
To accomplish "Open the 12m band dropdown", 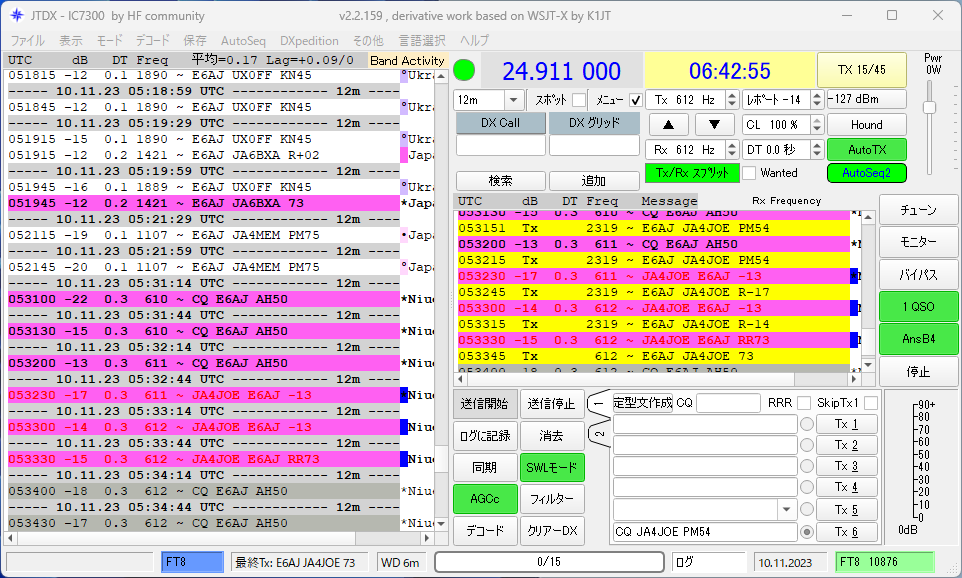I will point(513,100).
